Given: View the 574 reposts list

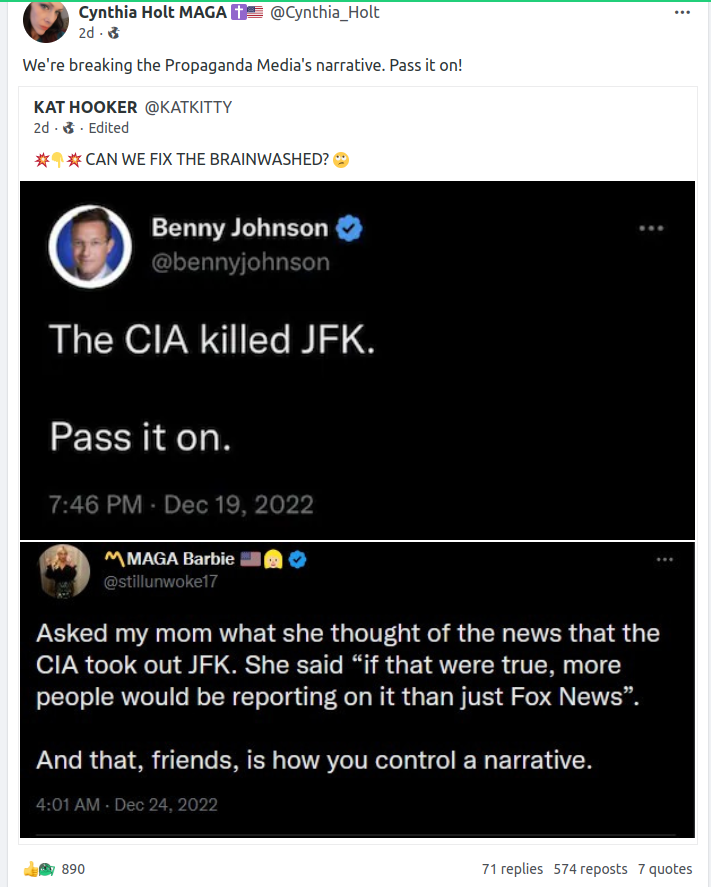Looking at the screenshot, I should click(590, 869).
